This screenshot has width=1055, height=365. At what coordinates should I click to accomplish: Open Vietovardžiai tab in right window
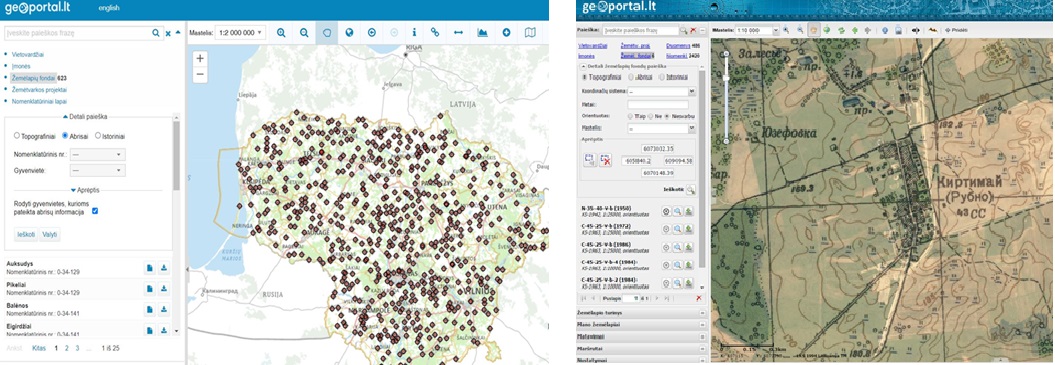coord(593,46)
